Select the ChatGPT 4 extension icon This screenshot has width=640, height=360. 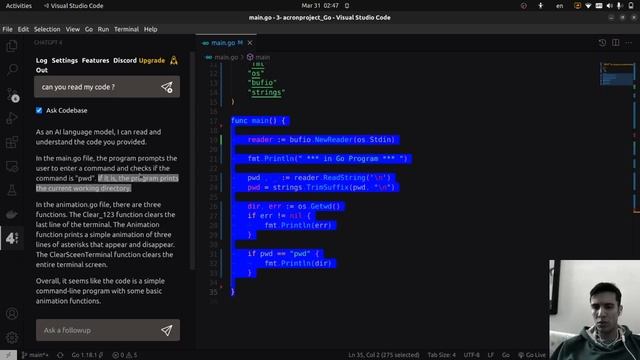click(x=12, y=238)
